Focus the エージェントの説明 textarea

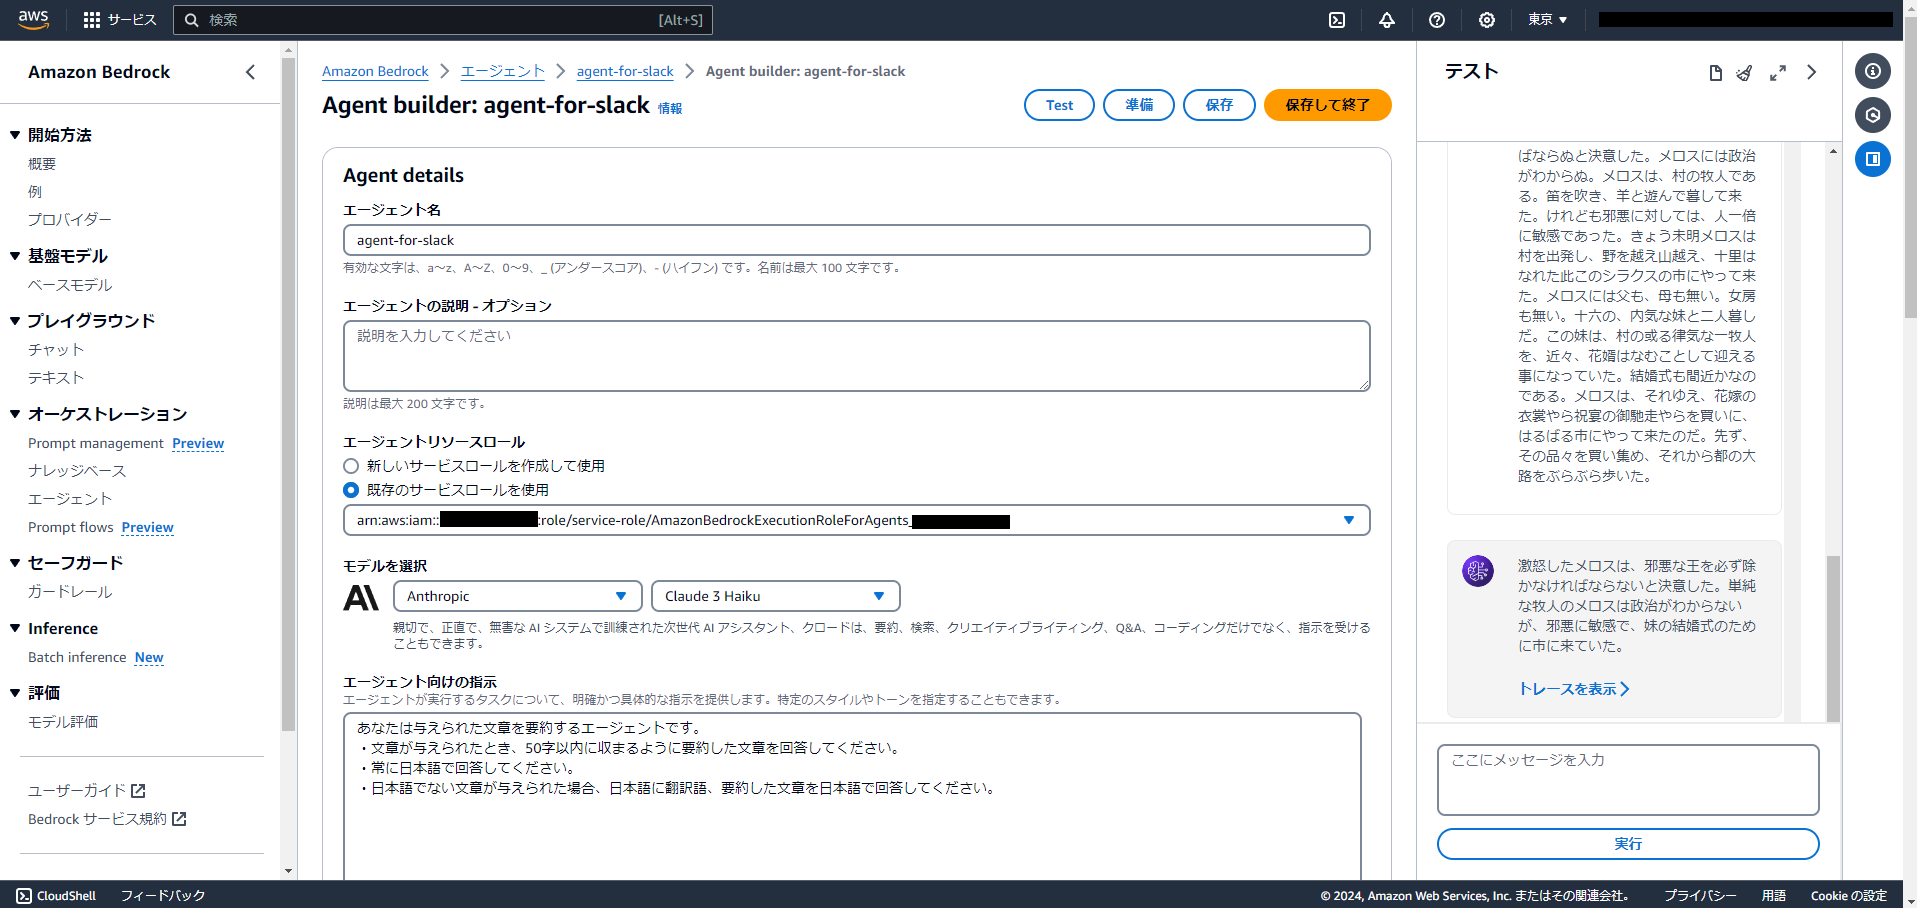click(x=856, y=356)
